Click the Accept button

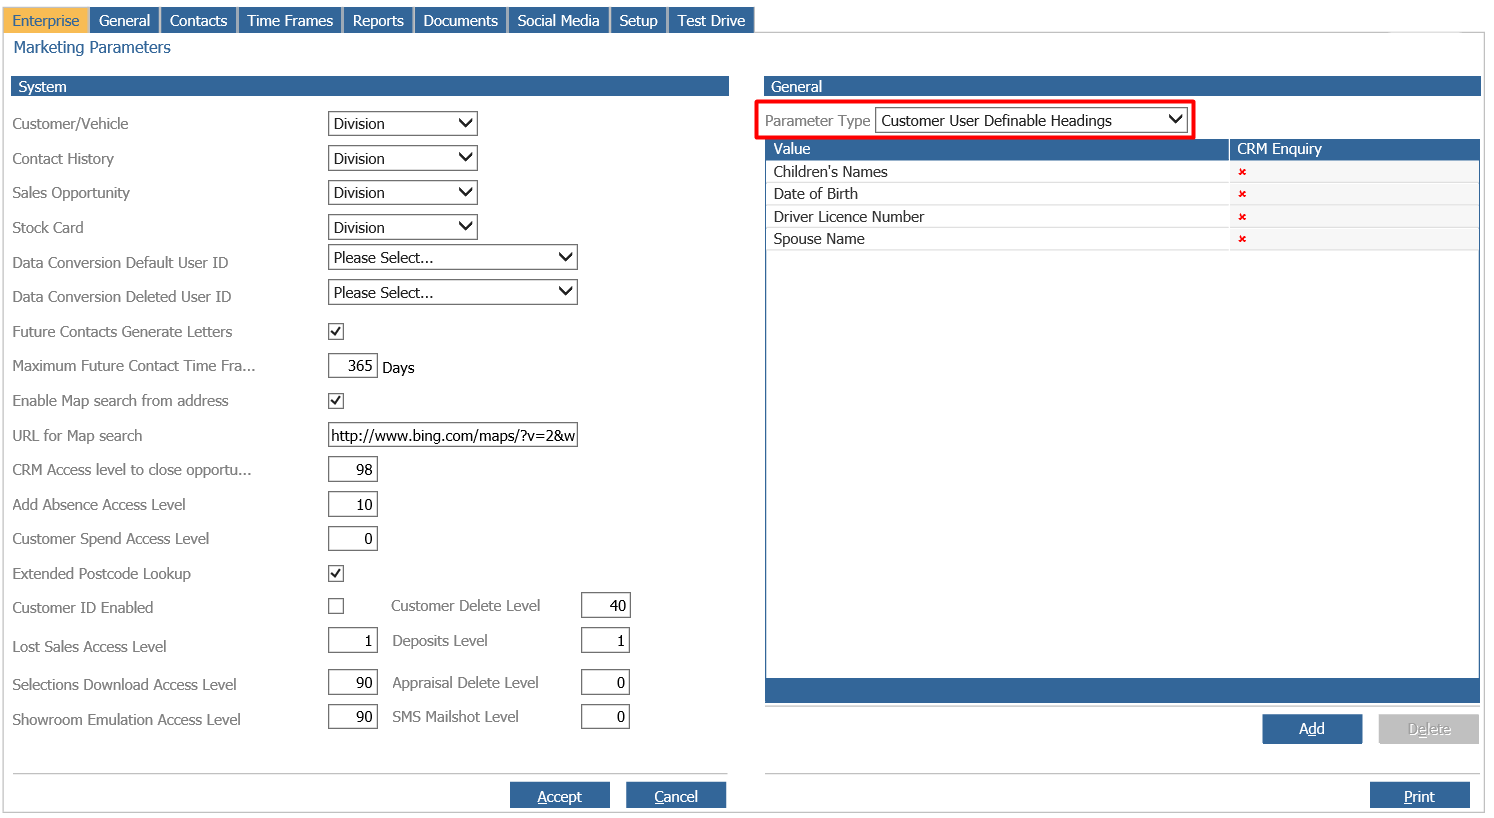(559, 795)
